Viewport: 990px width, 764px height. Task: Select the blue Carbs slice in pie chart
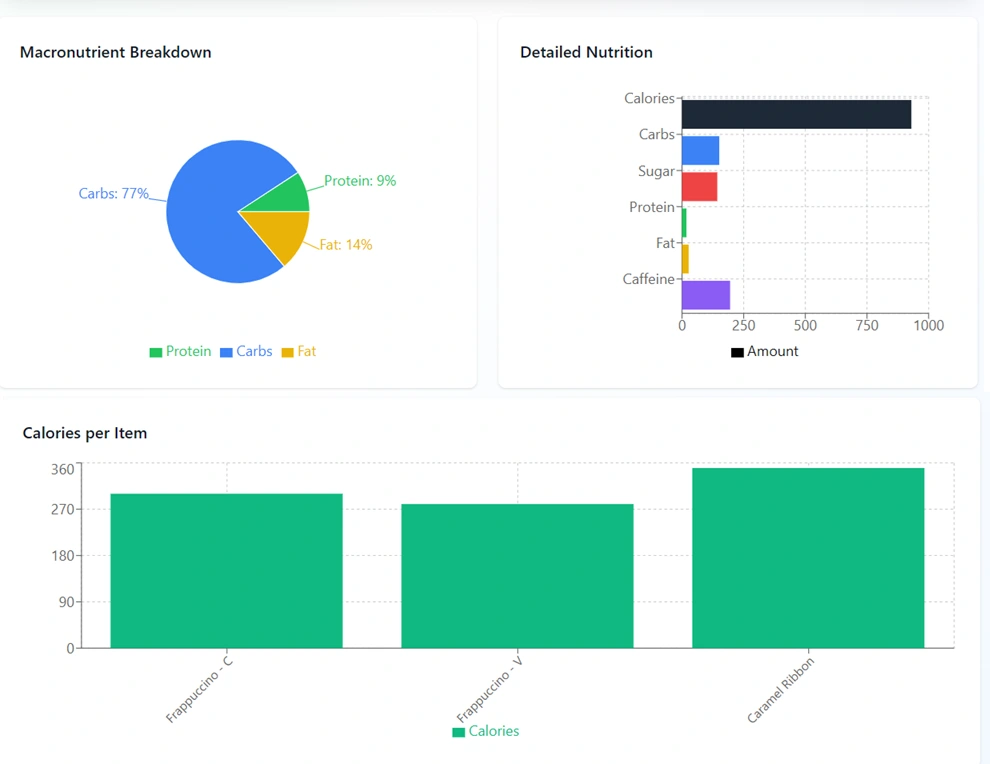tap(205, 215)
